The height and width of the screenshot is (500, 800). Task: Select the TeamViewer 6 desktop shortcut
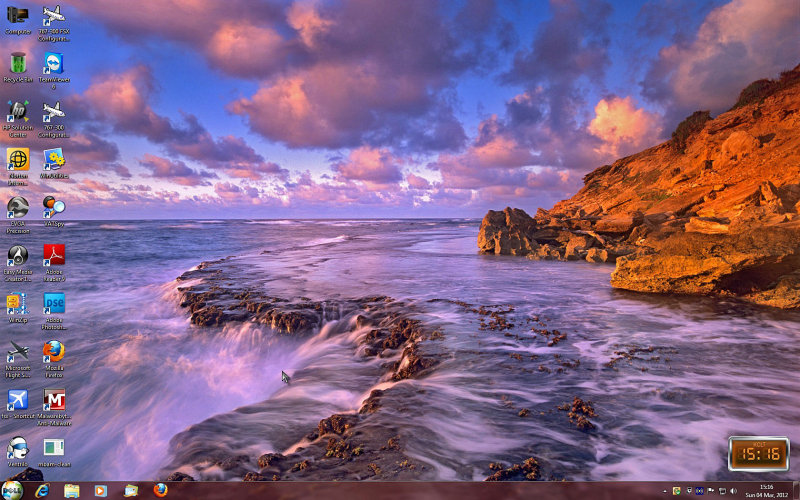(54, 70)
